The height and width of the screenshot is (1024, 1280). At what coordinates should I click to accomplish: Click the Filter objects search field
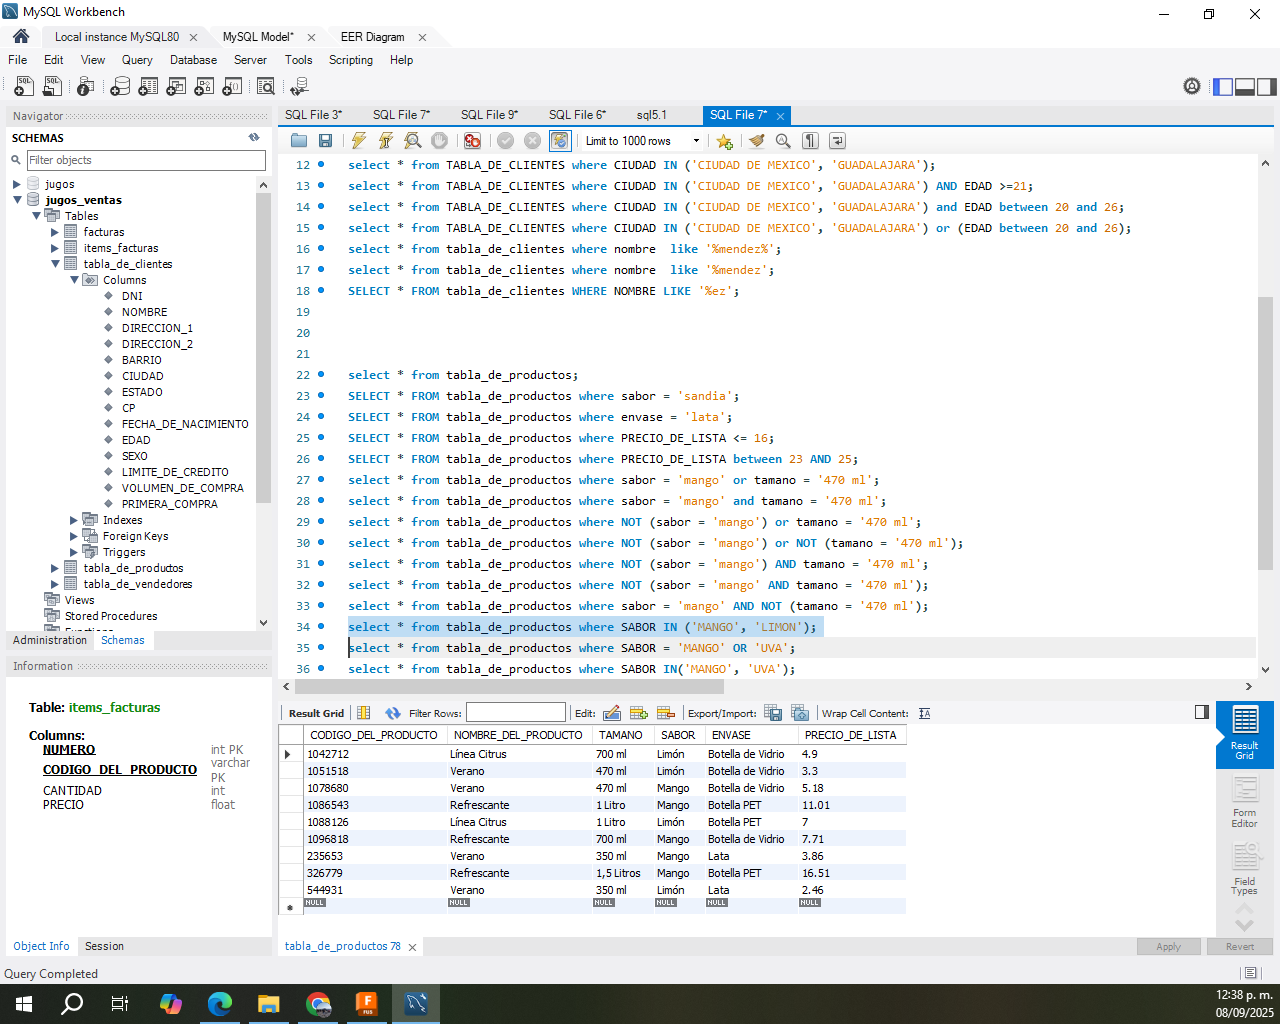[146, 160]
